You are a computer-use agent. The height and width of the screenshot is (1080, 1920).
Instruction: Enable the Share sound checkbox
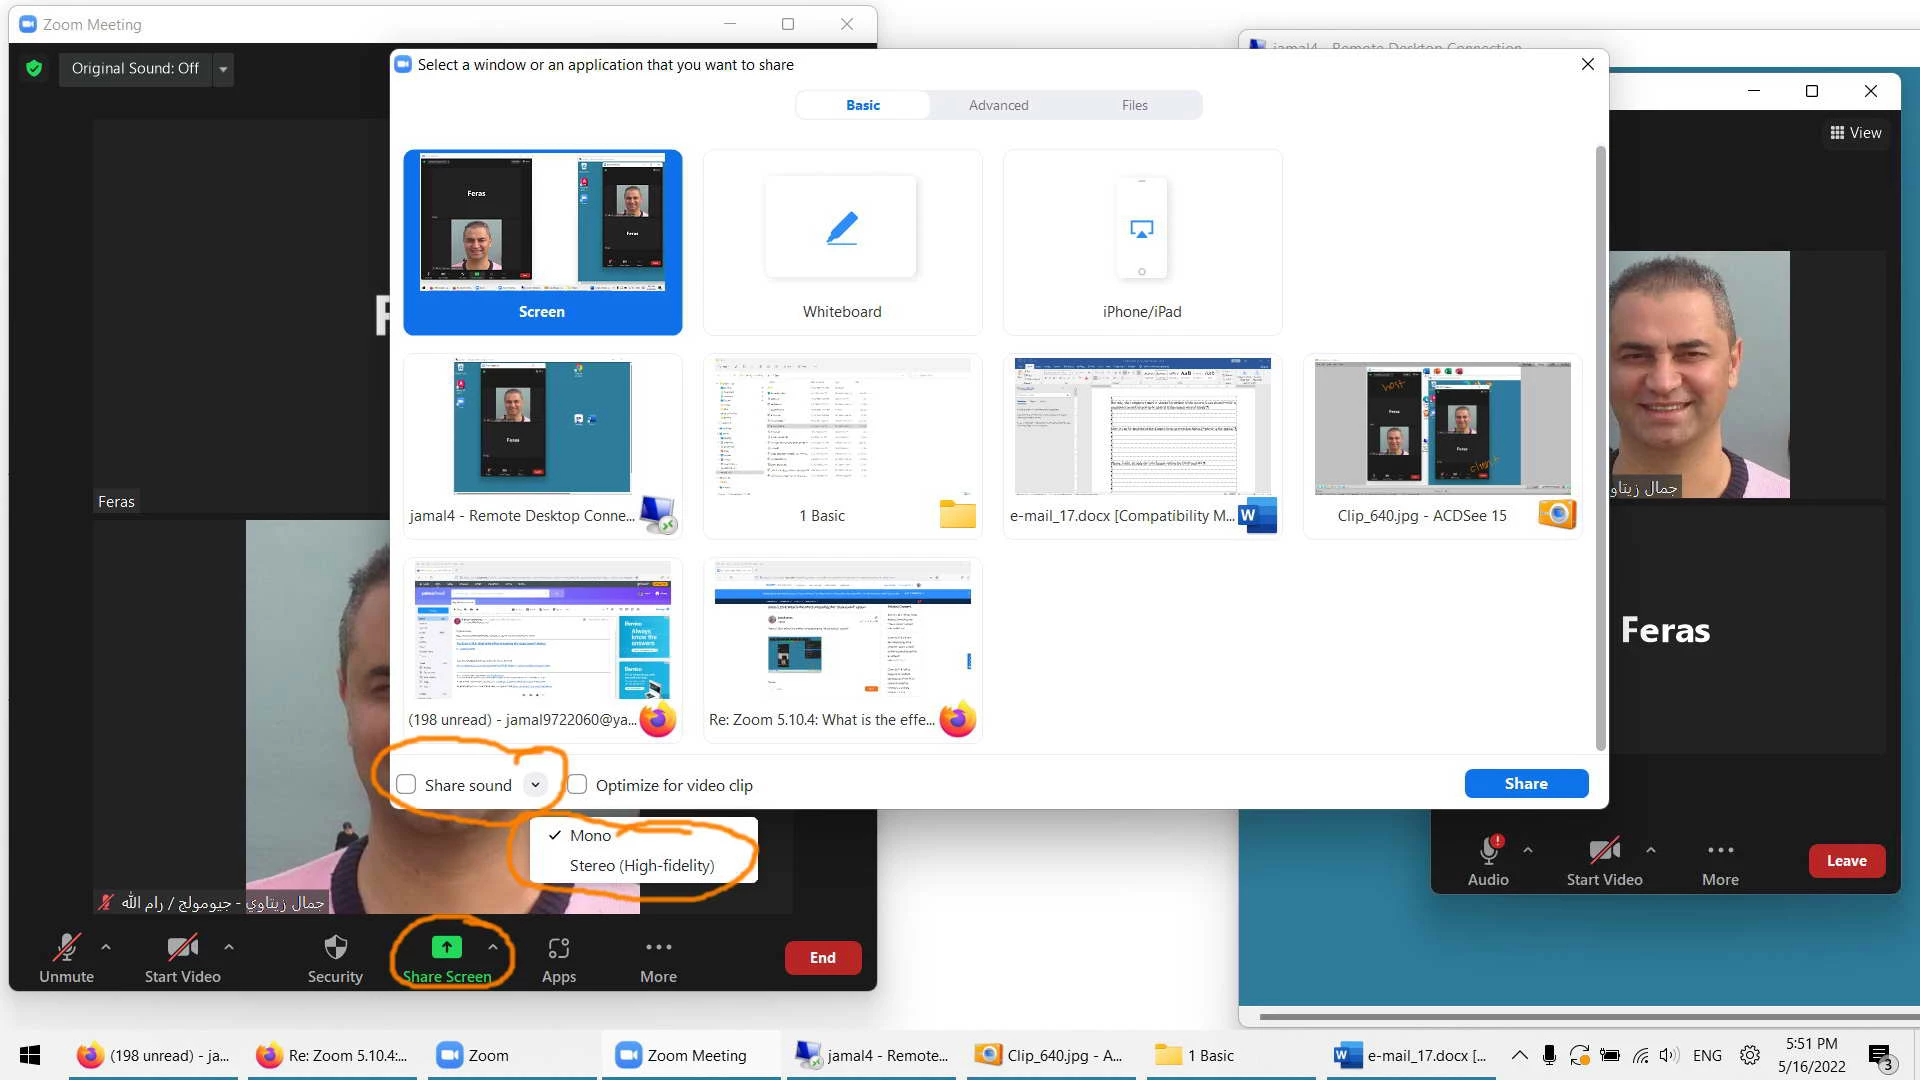coord(406,785)
